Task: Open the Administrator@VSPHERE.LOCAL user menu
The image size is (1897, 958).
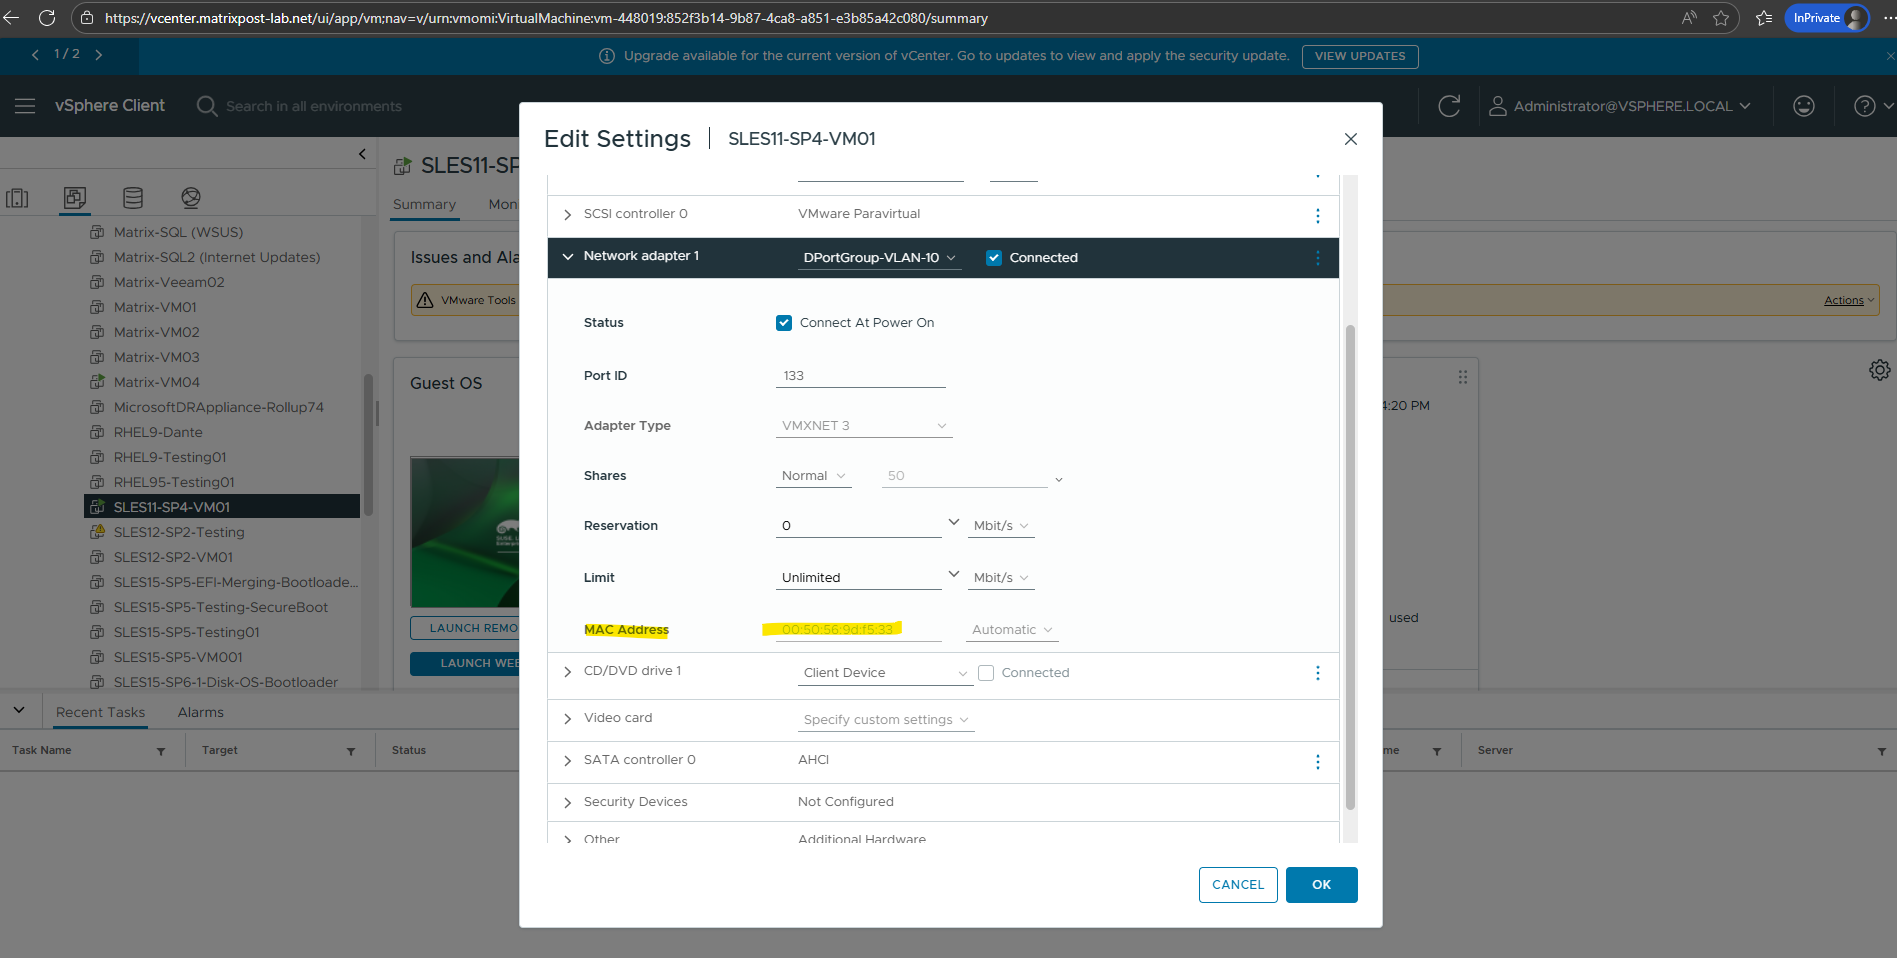Action: pos(1620,106)
